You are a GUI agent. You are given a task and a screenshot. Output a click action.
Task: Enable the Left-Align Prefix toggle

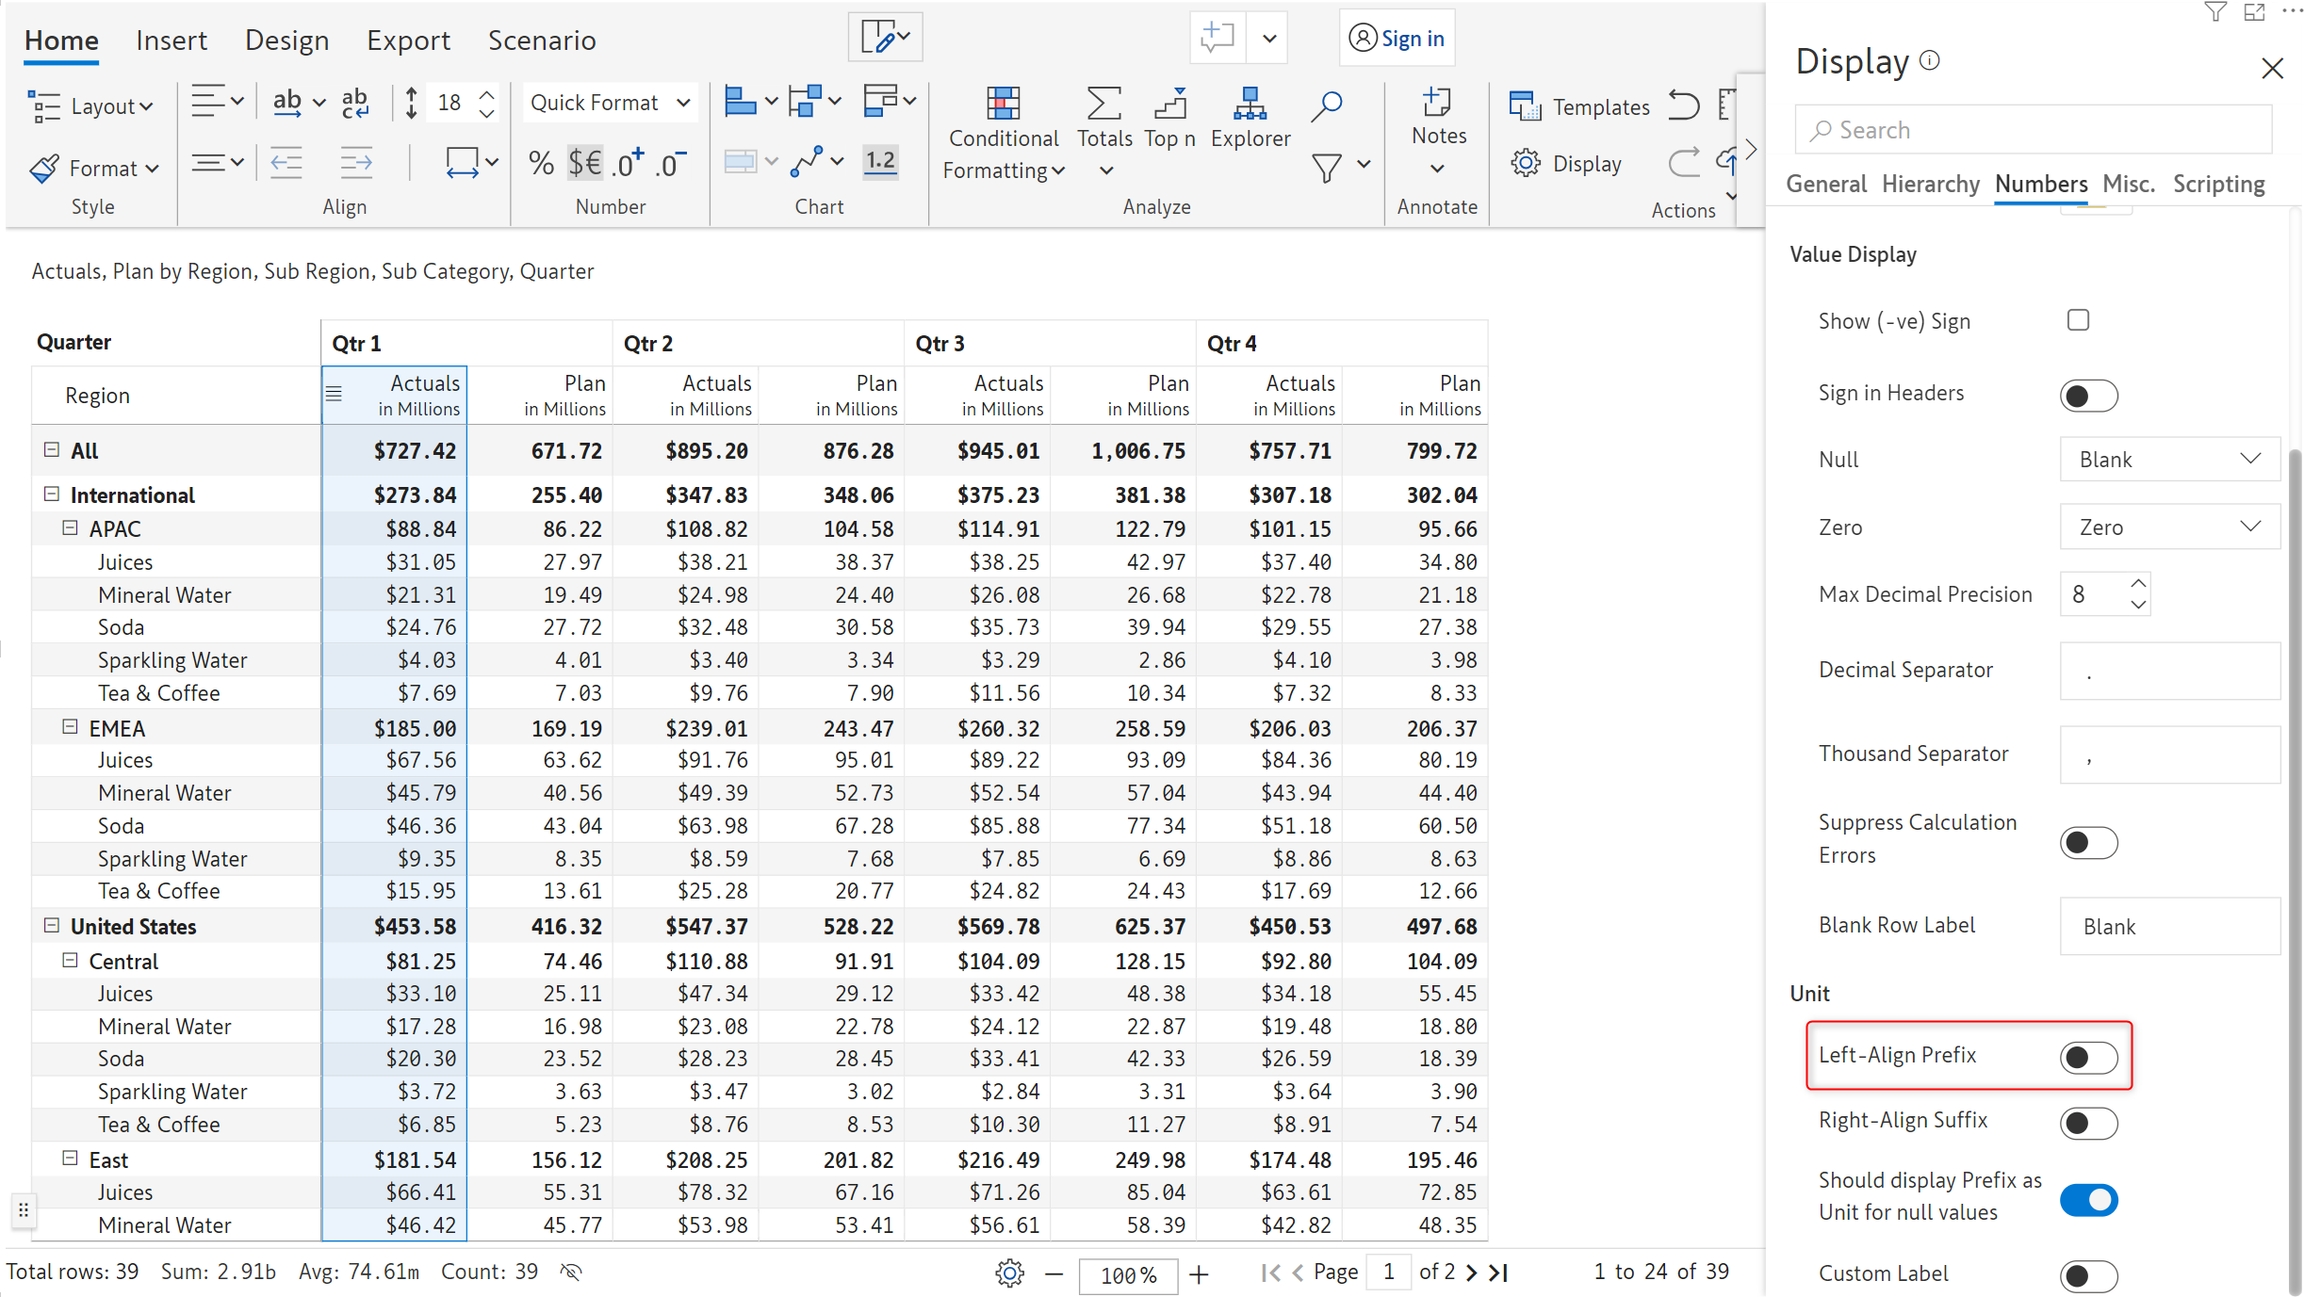coord(2088,1057)
